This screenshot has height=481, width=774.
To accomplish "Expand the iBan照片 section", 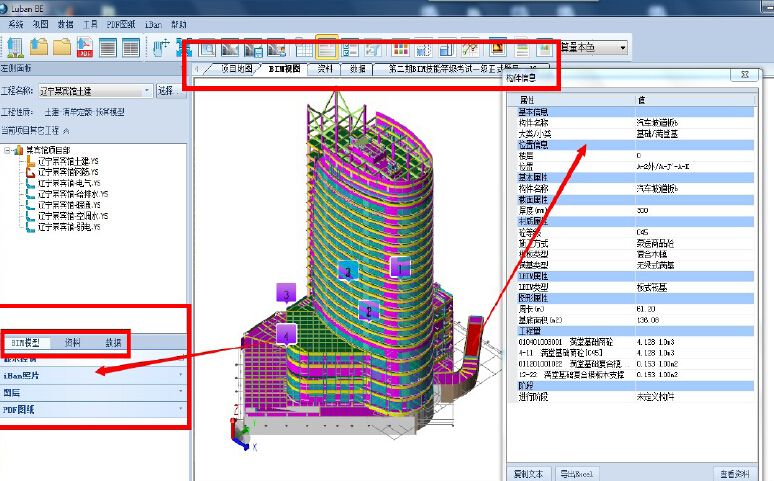I will point(93,375).
